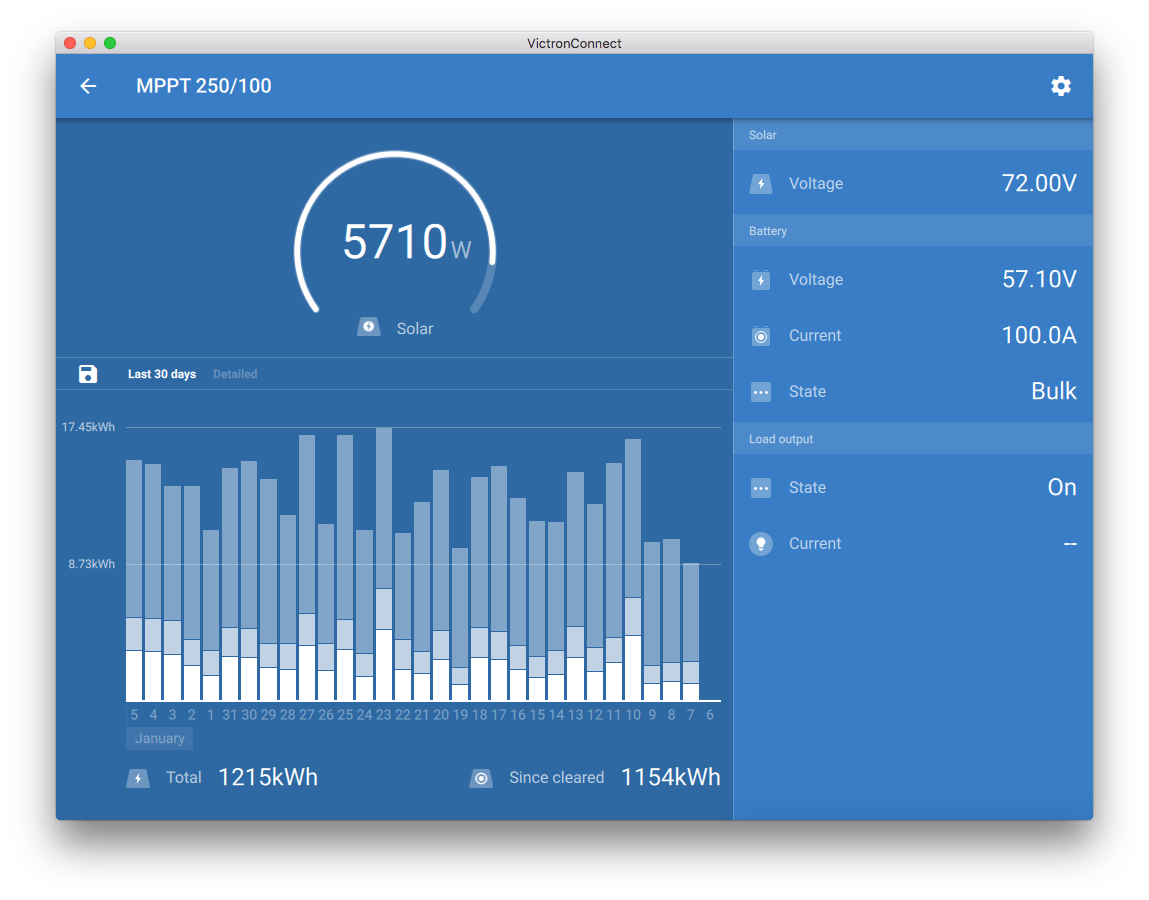Switch to the Detailed tab
Image resolution: width=1149 pixels, height=900 pixels.
[x=235, y=374]
